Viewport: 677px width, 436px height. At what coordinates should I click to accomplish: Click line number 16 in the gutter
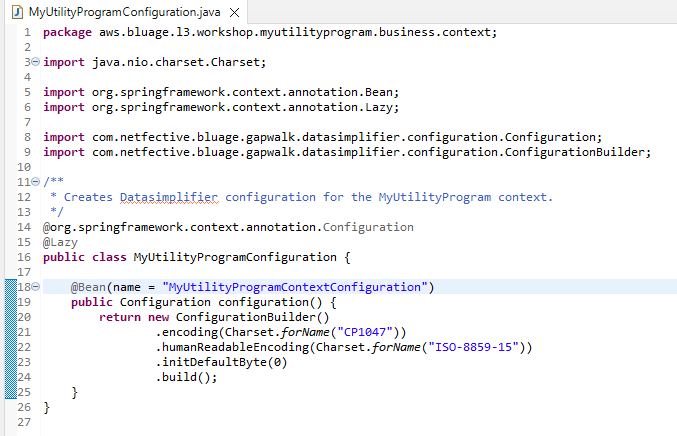click(24, 257)
